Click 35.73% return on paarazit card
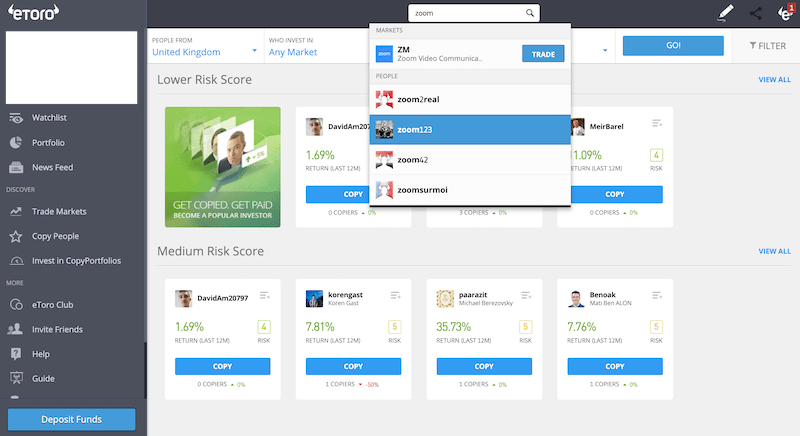 (454, 326)
